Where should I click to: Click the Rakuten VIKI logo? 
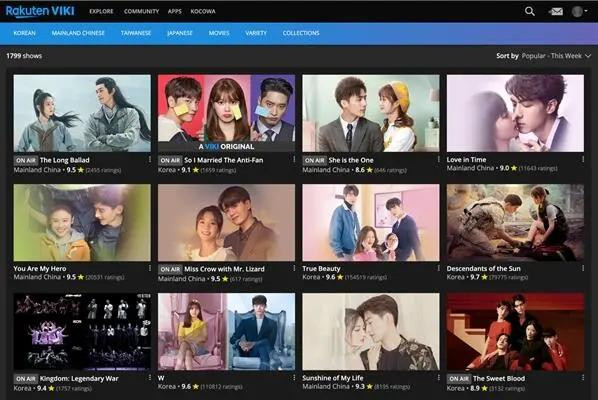(40, 11)
